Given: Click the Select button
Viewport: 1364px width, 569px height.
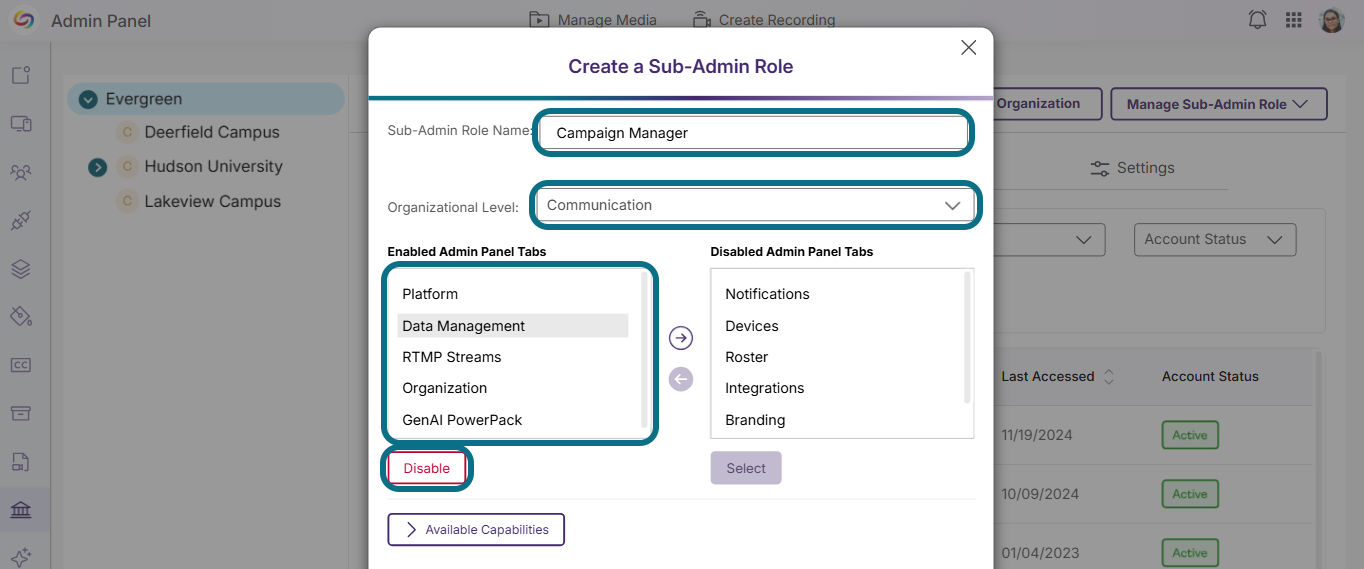Looking at the screenshot, I should 746,468.
